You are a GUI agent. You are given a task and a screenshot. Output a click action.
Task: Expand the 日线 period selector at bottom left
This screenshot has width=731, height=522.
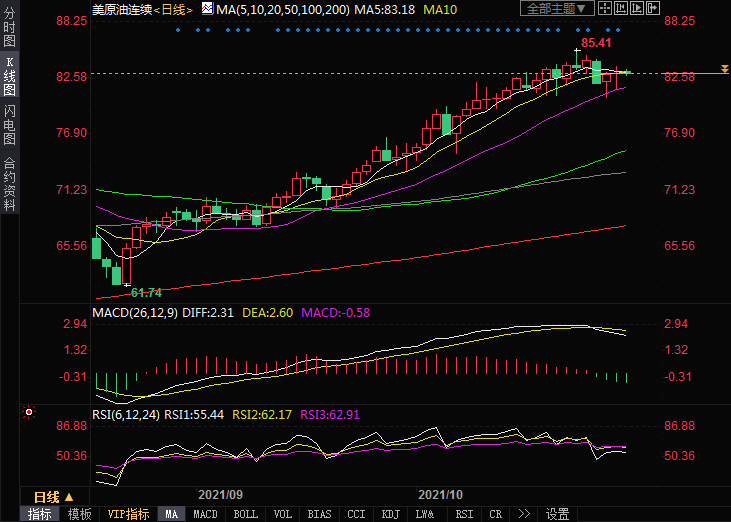tap(53, 497)
